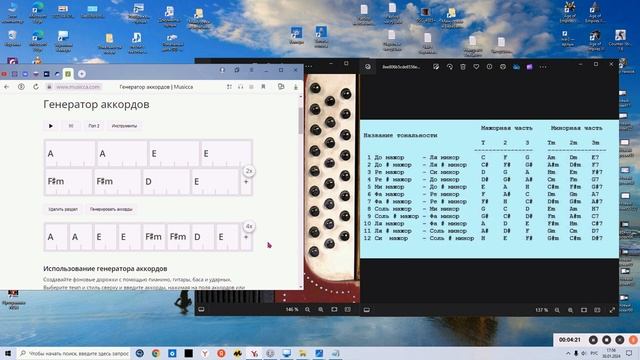Add a chord with plus in second section
640x360 pixels.
[x=246, y=237]
